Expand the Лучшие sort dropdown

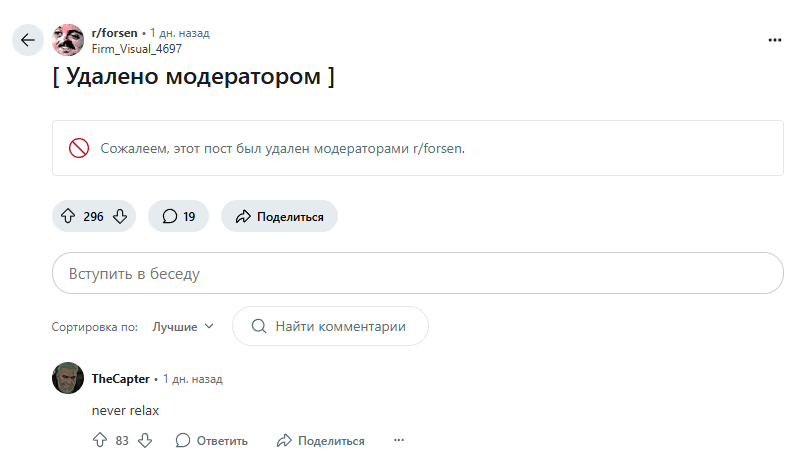(x=183, y=327)
